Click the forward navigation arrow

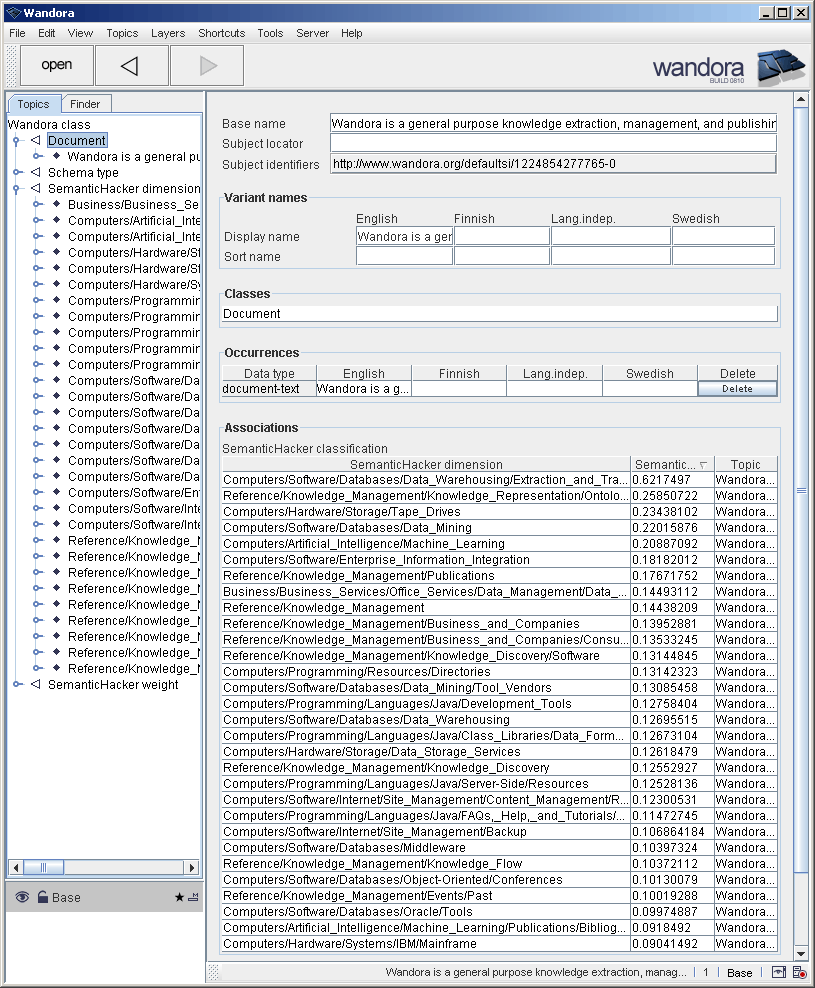(206, 65)
